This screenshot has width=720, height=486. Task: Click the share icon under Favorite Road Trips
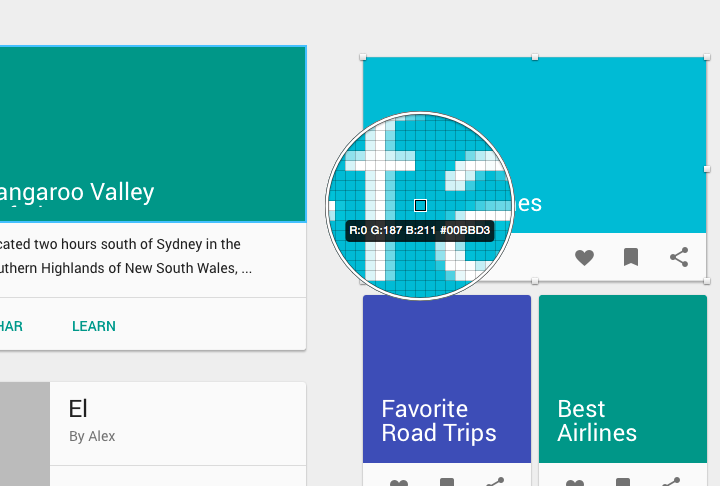pyautogui.click(x=495, y=482)
